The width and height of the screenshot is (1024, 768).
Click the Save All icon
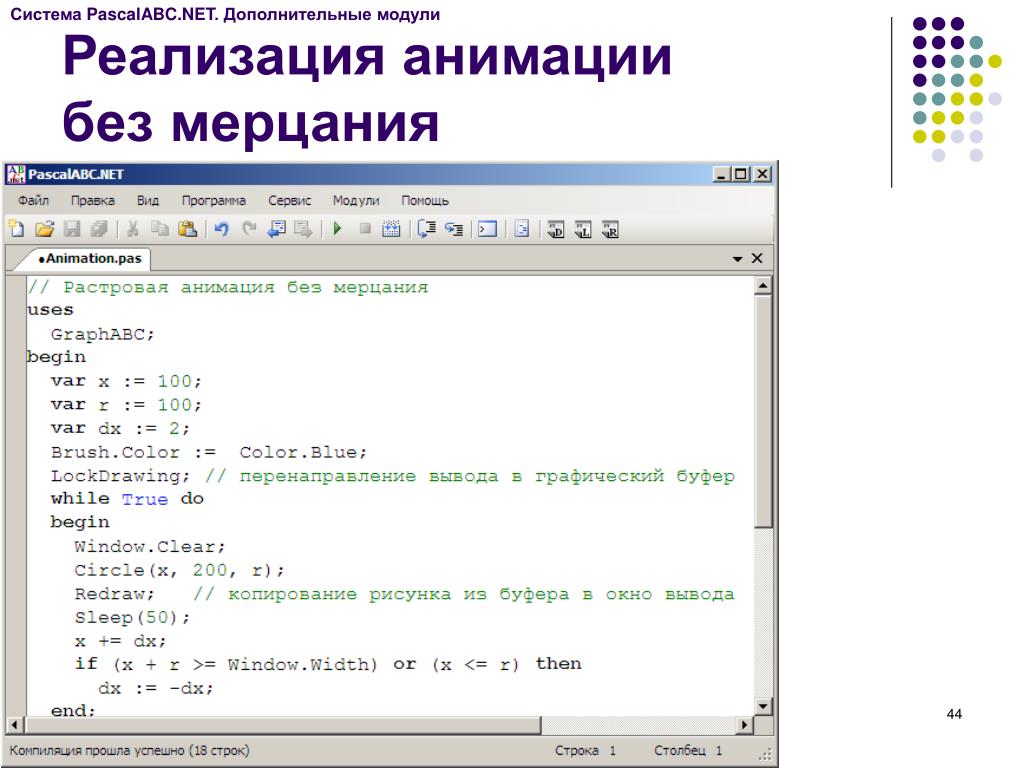point(99,229)
